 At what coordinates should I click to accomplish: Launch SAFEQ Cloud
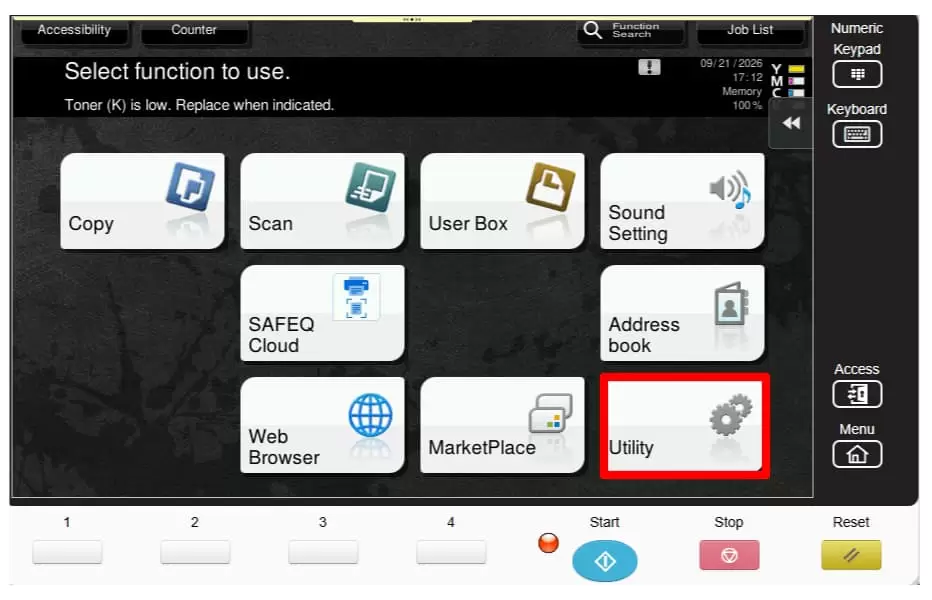[x=322, y=313]
